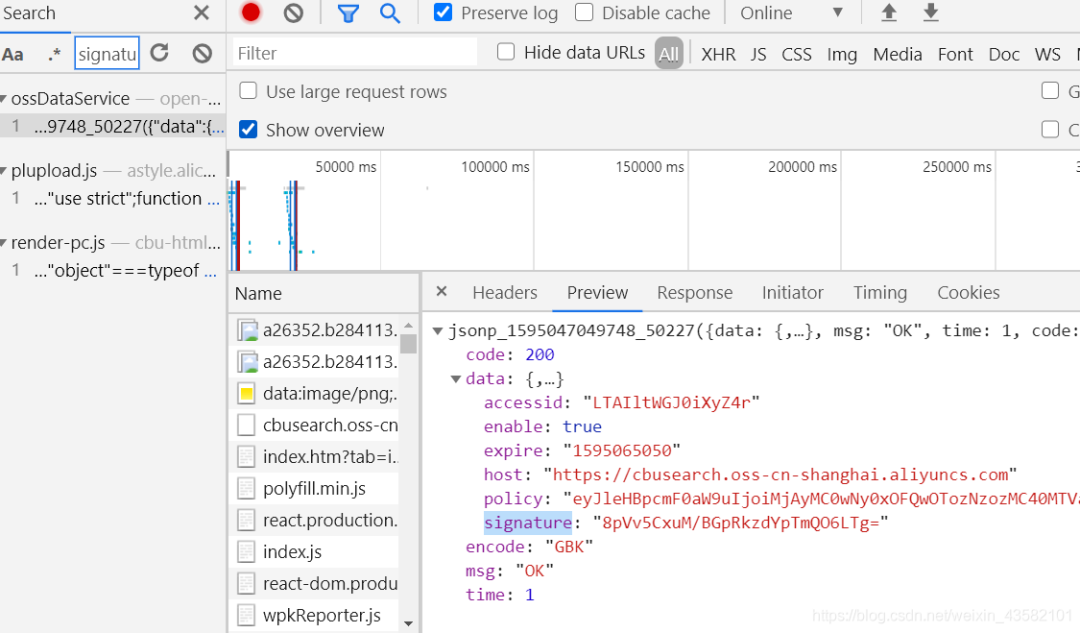Toggle the filter funnel icon
Image resolution: width=1080 pixels, height=633 pixels.
[349, 13]
